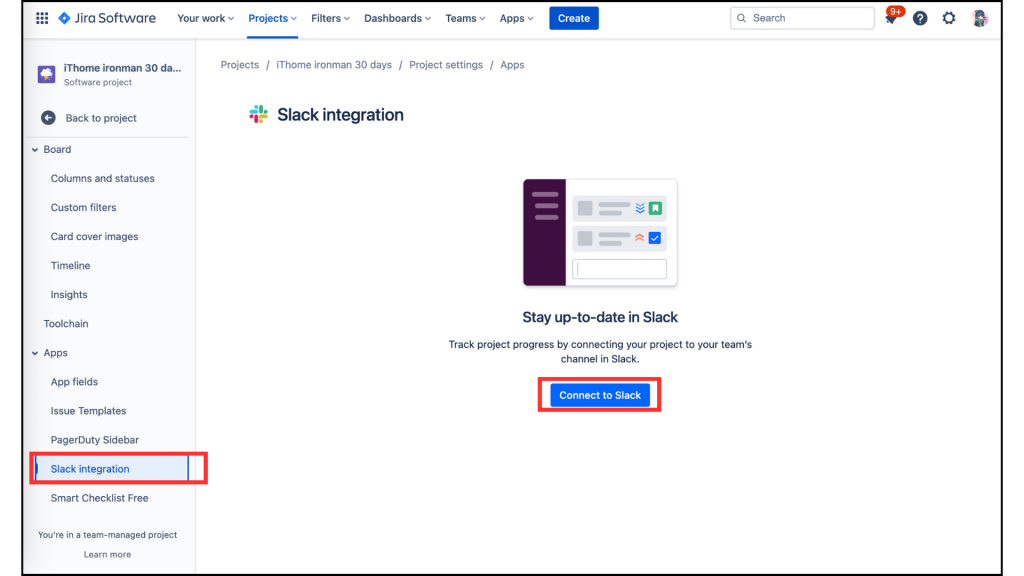Image resolution: width=1024 pixels, height=576 pixels.
Task: Click the Stay up-to-date in Slack heading
Action: tap(600, 317)
